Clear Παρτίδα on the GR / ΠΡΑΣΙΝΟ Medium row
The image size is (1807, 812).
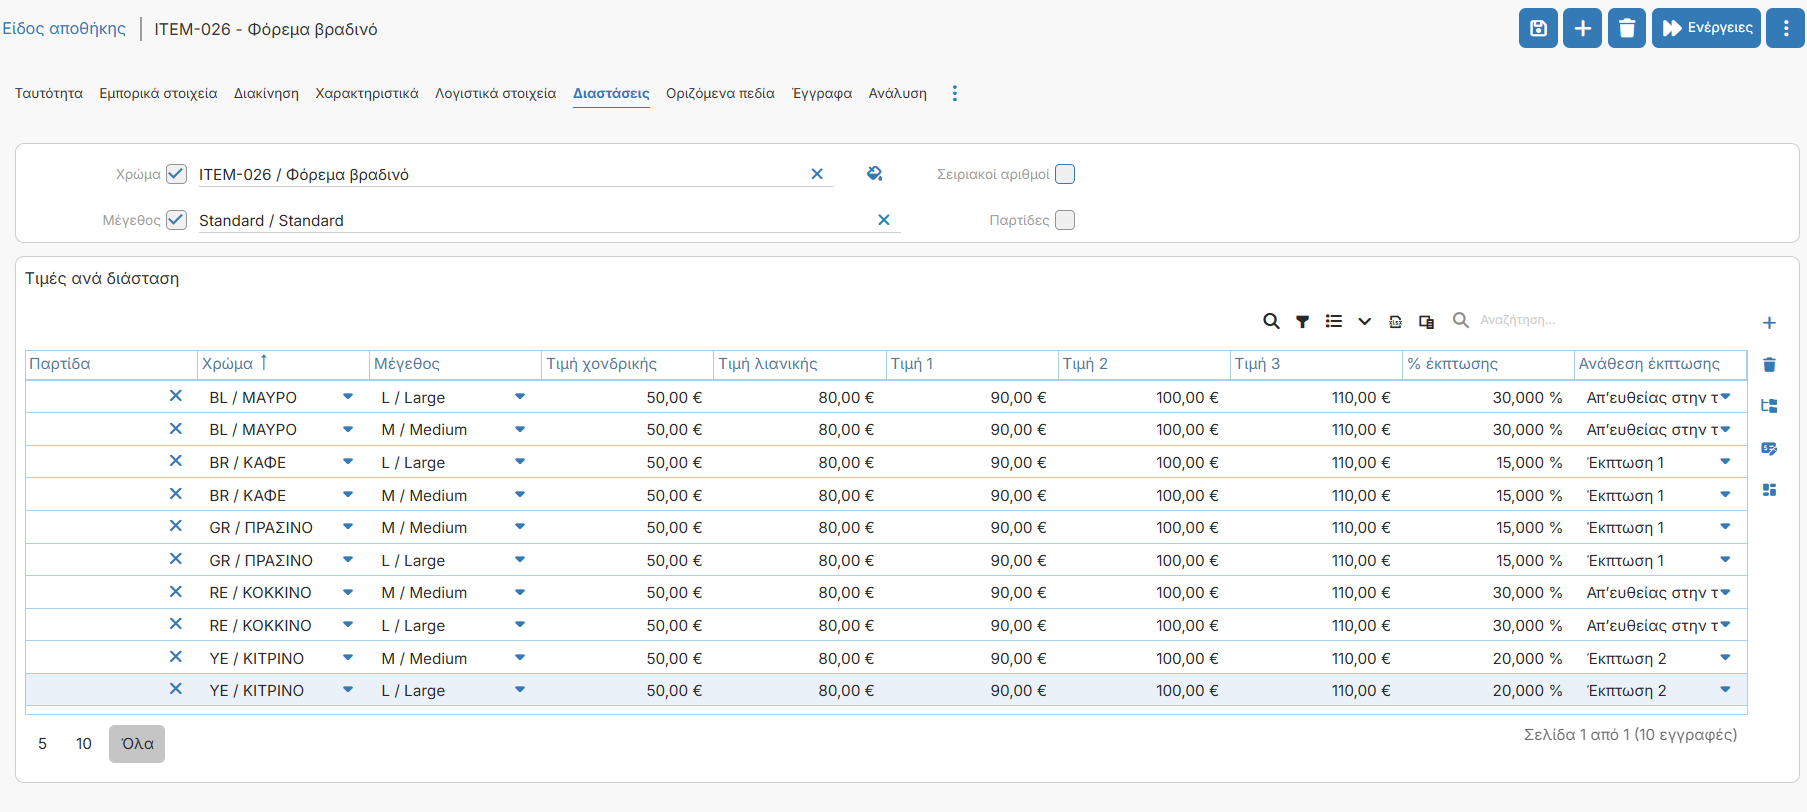pyautogui.click(x=176, y=526)
